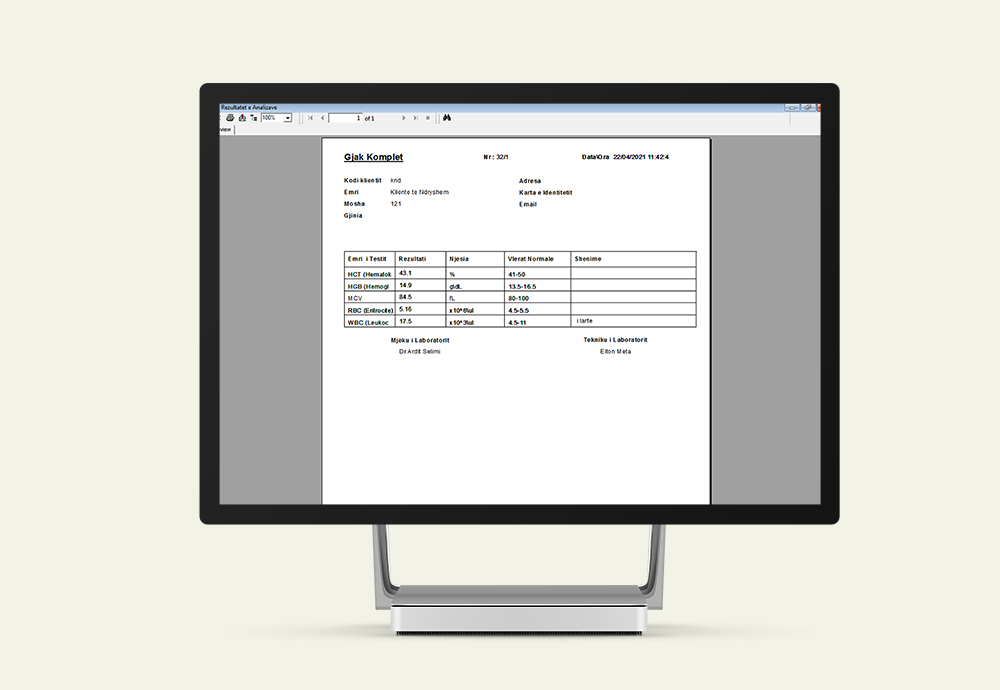Click the technician name Elton Meta
The height and width of the screenshot is (690, 1000).
[615, 352]
